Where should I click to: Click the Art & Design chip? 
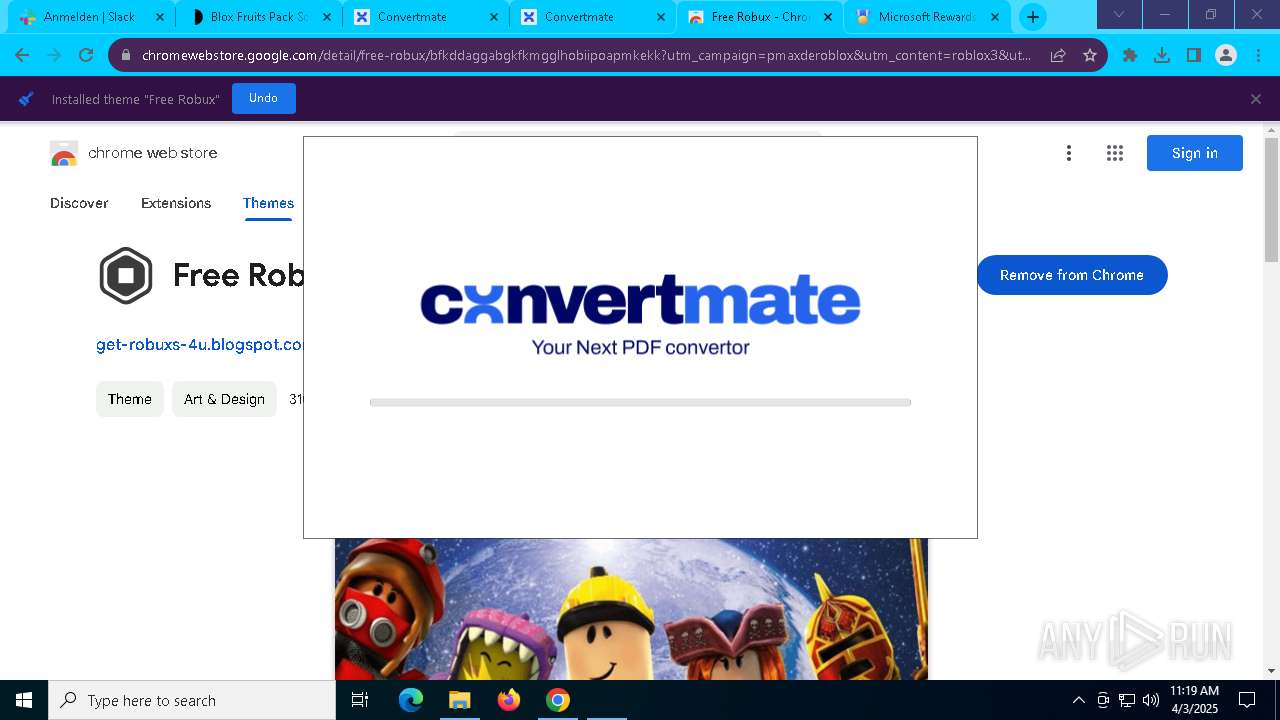[x=224, y=399]
